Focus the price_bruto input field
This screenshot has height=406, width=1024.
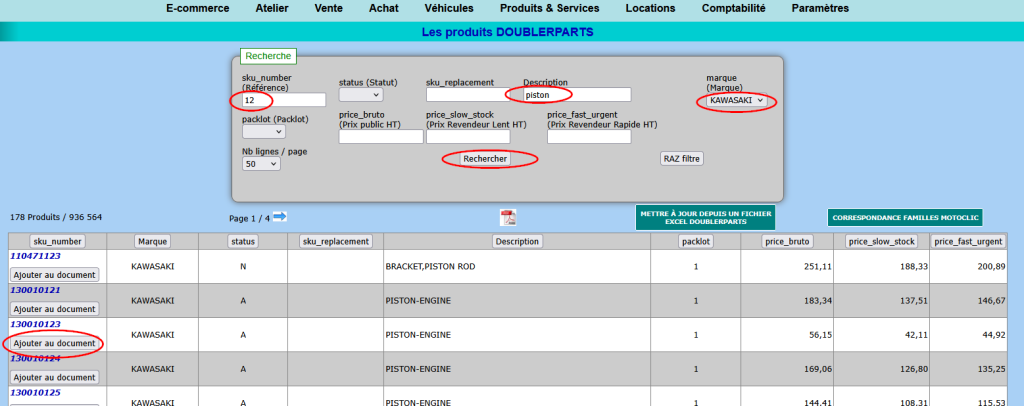coord(381,136)
